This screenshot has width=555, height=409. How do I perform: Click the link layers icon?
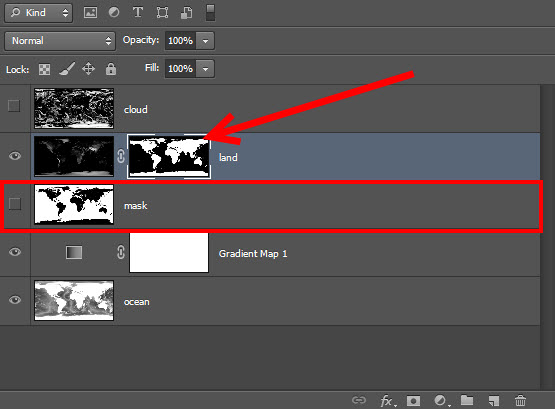point(359,400)
